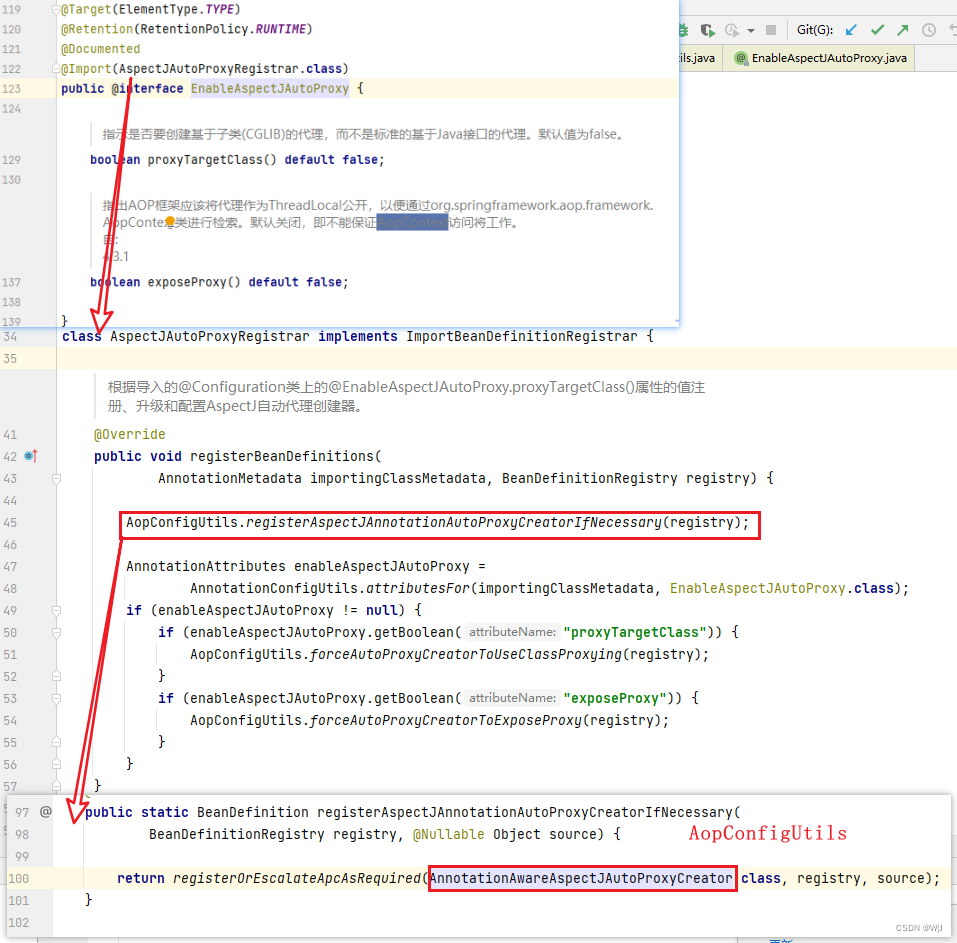Click the @Nullable annotation on line 98

(449, 834)
